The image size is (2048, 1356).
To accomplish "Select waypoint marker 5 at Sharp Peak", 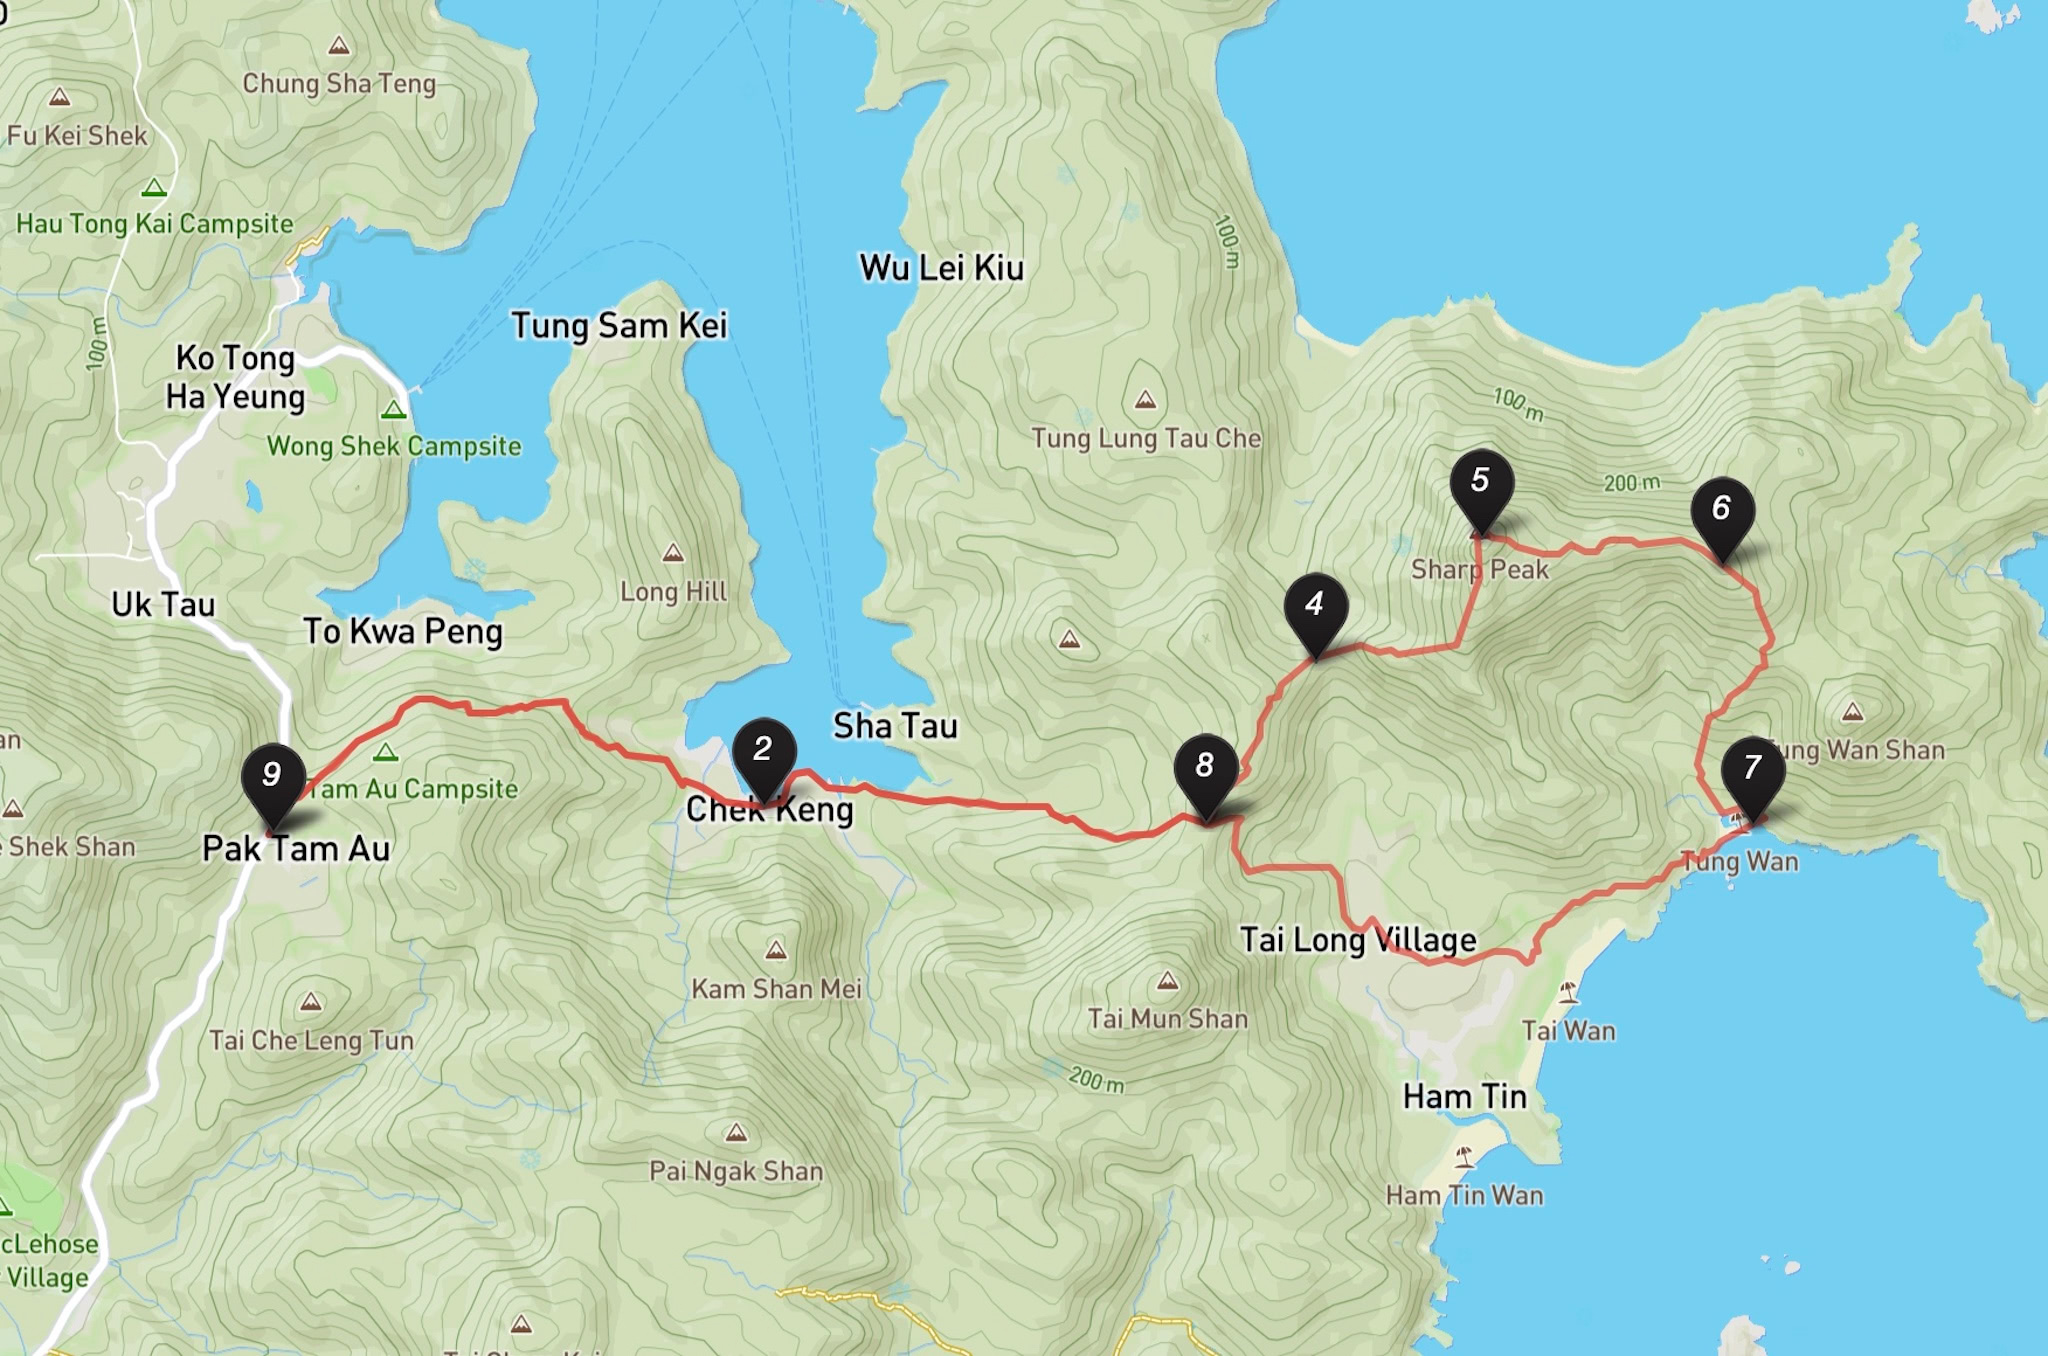I will pos(1482,489).
